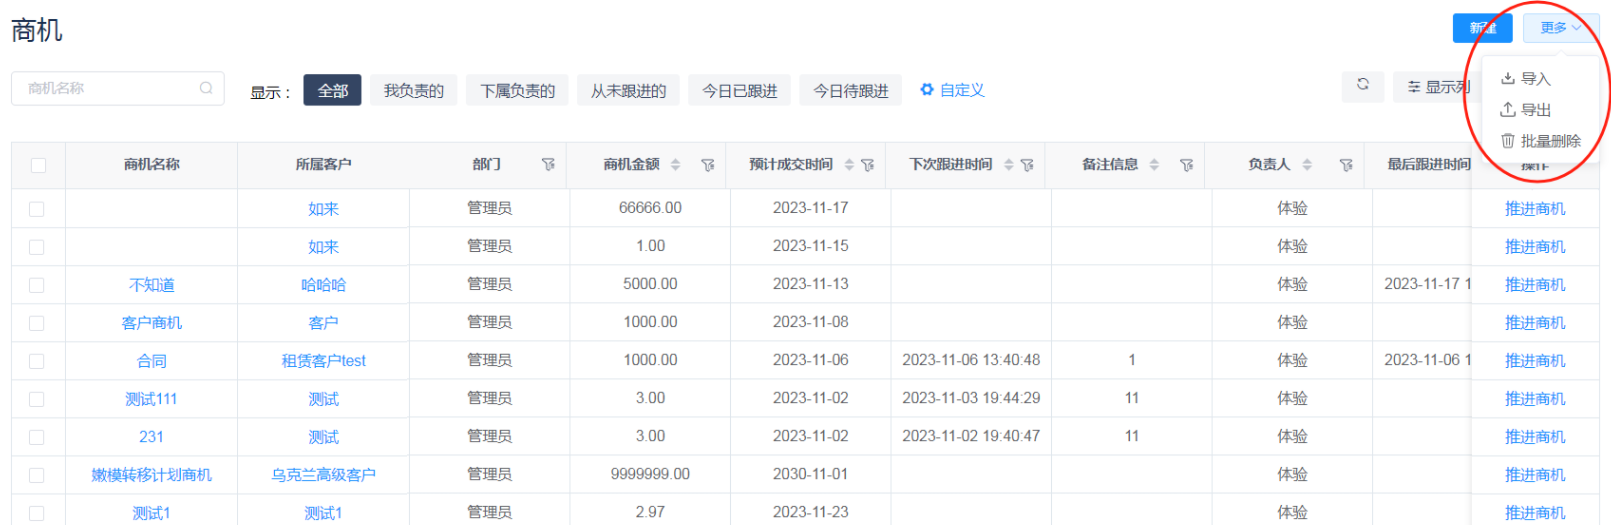Switch to the 从未跟进的 filter tab
The image size is (1611, 525).
tap(628, 90)
